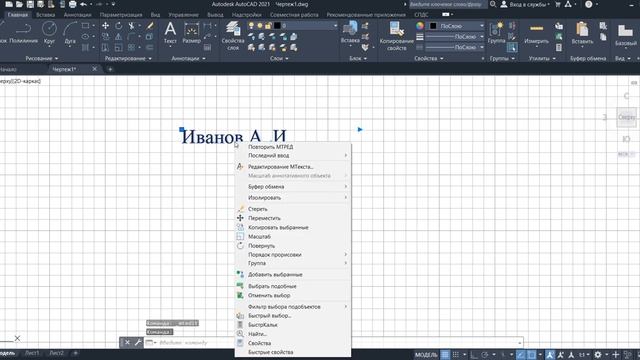
Task: Toggle polar tracking in status bar
Action: coord(484,355)
